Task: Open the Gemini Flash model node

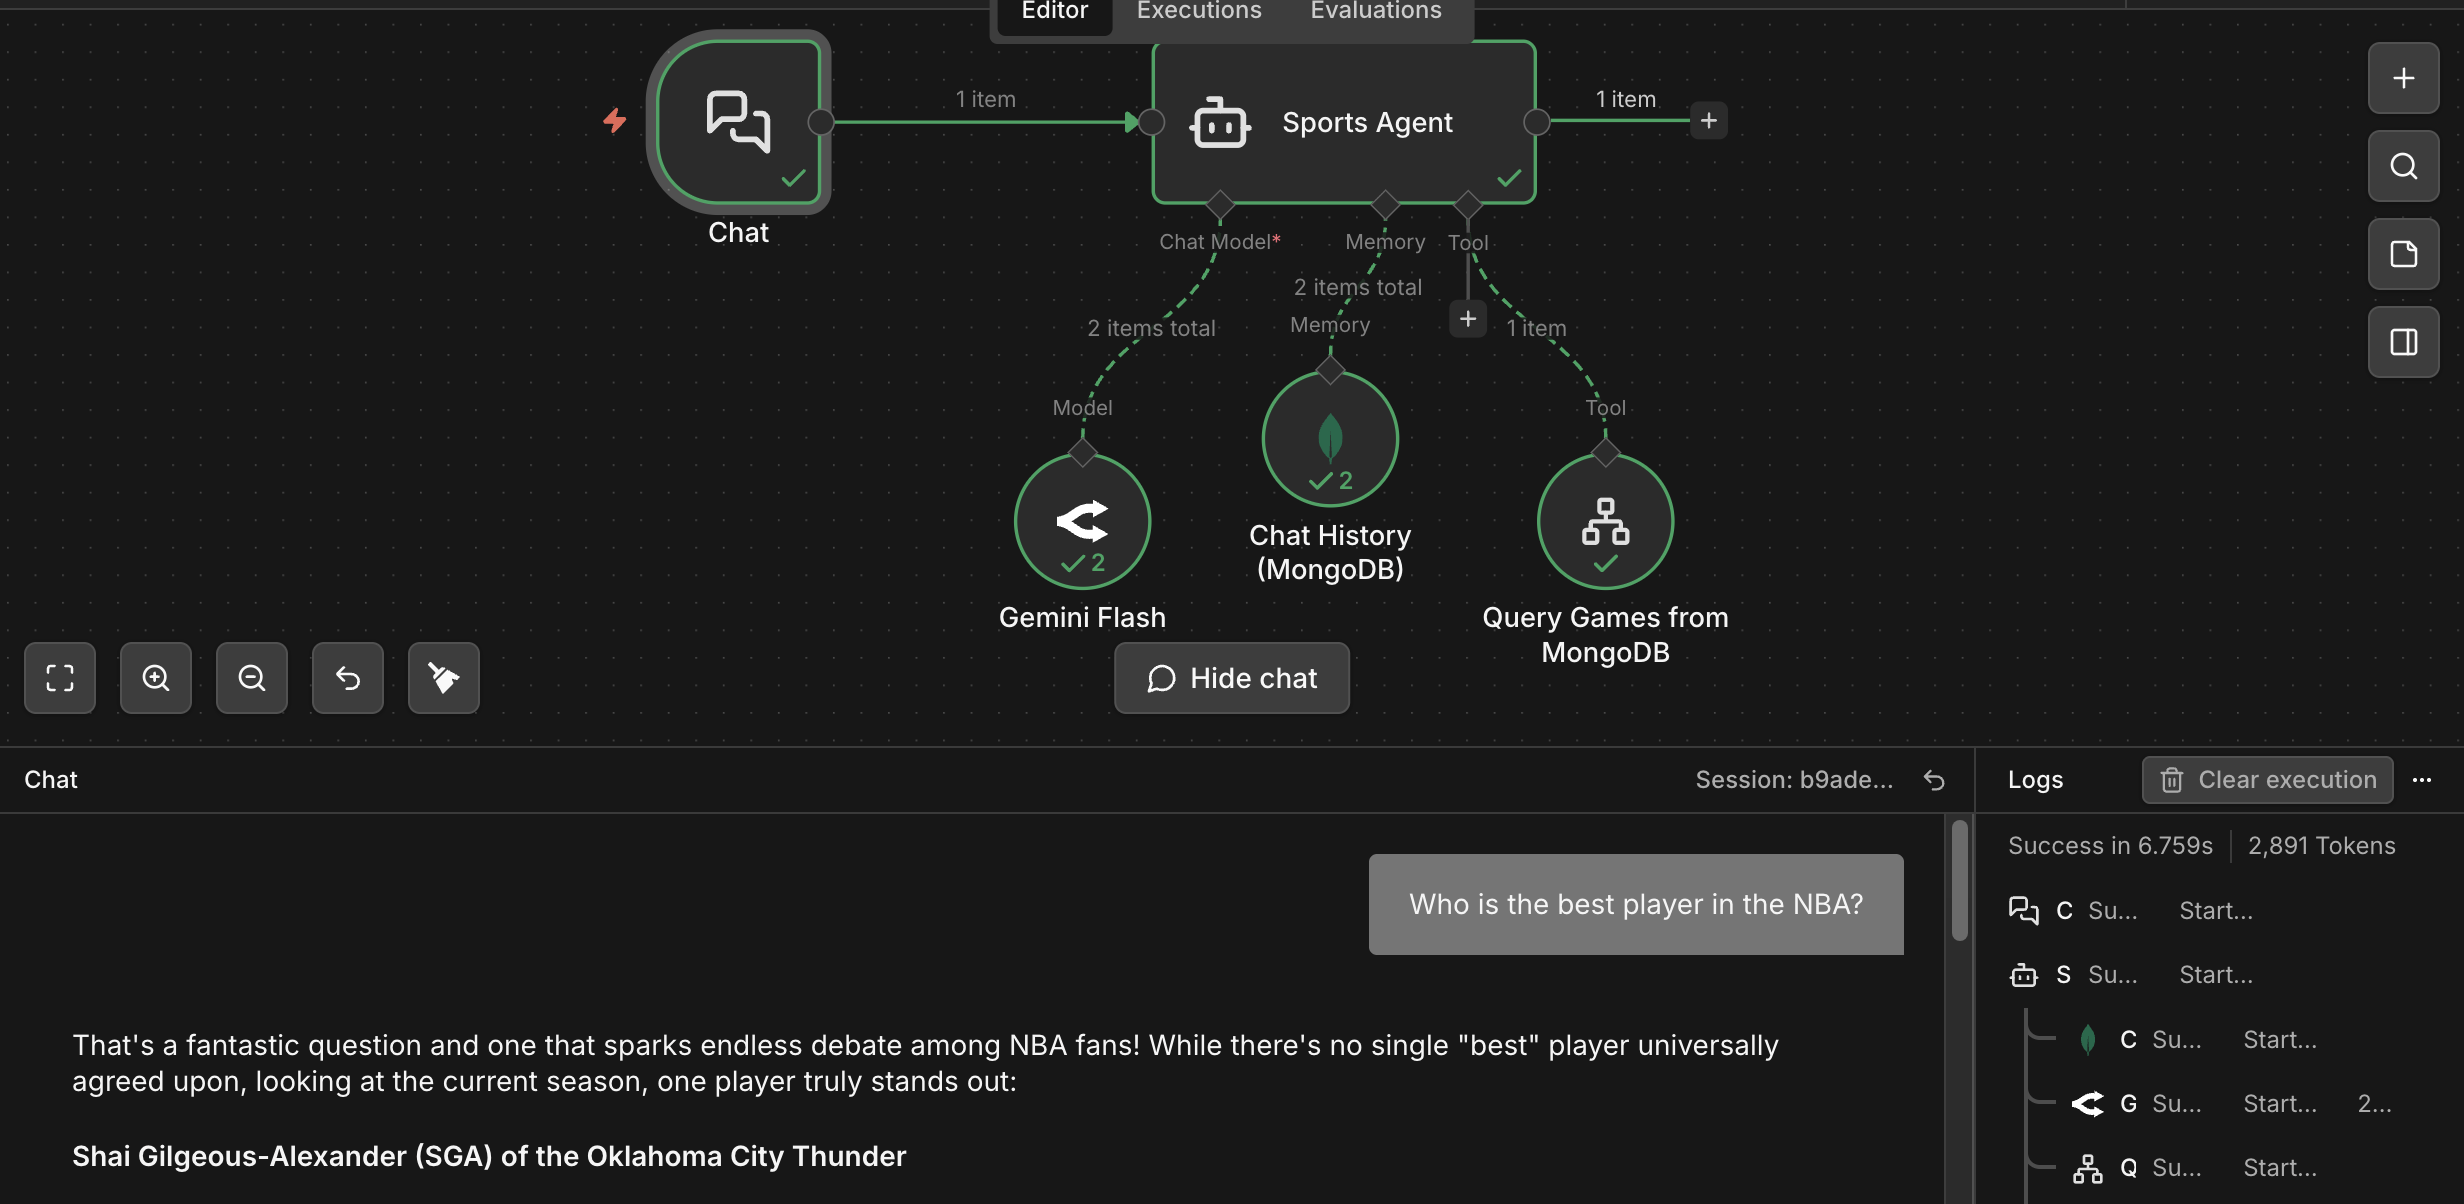Action: pyautogui.click(x=1082, y=520)
